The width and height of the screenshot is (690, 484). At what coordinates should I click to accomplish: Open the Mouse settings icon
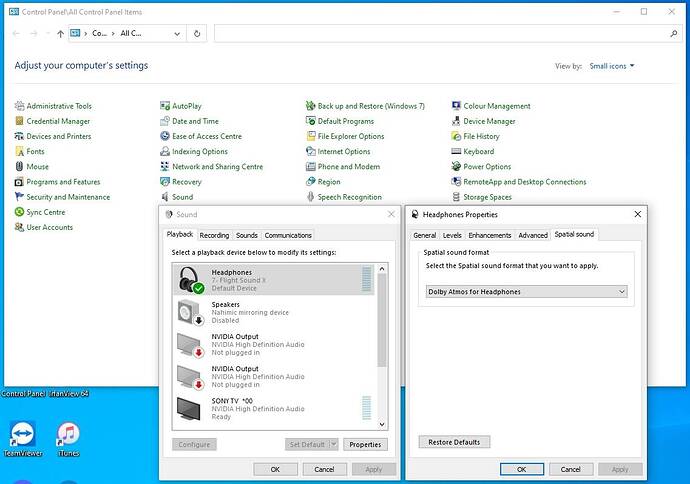(19, 167)
